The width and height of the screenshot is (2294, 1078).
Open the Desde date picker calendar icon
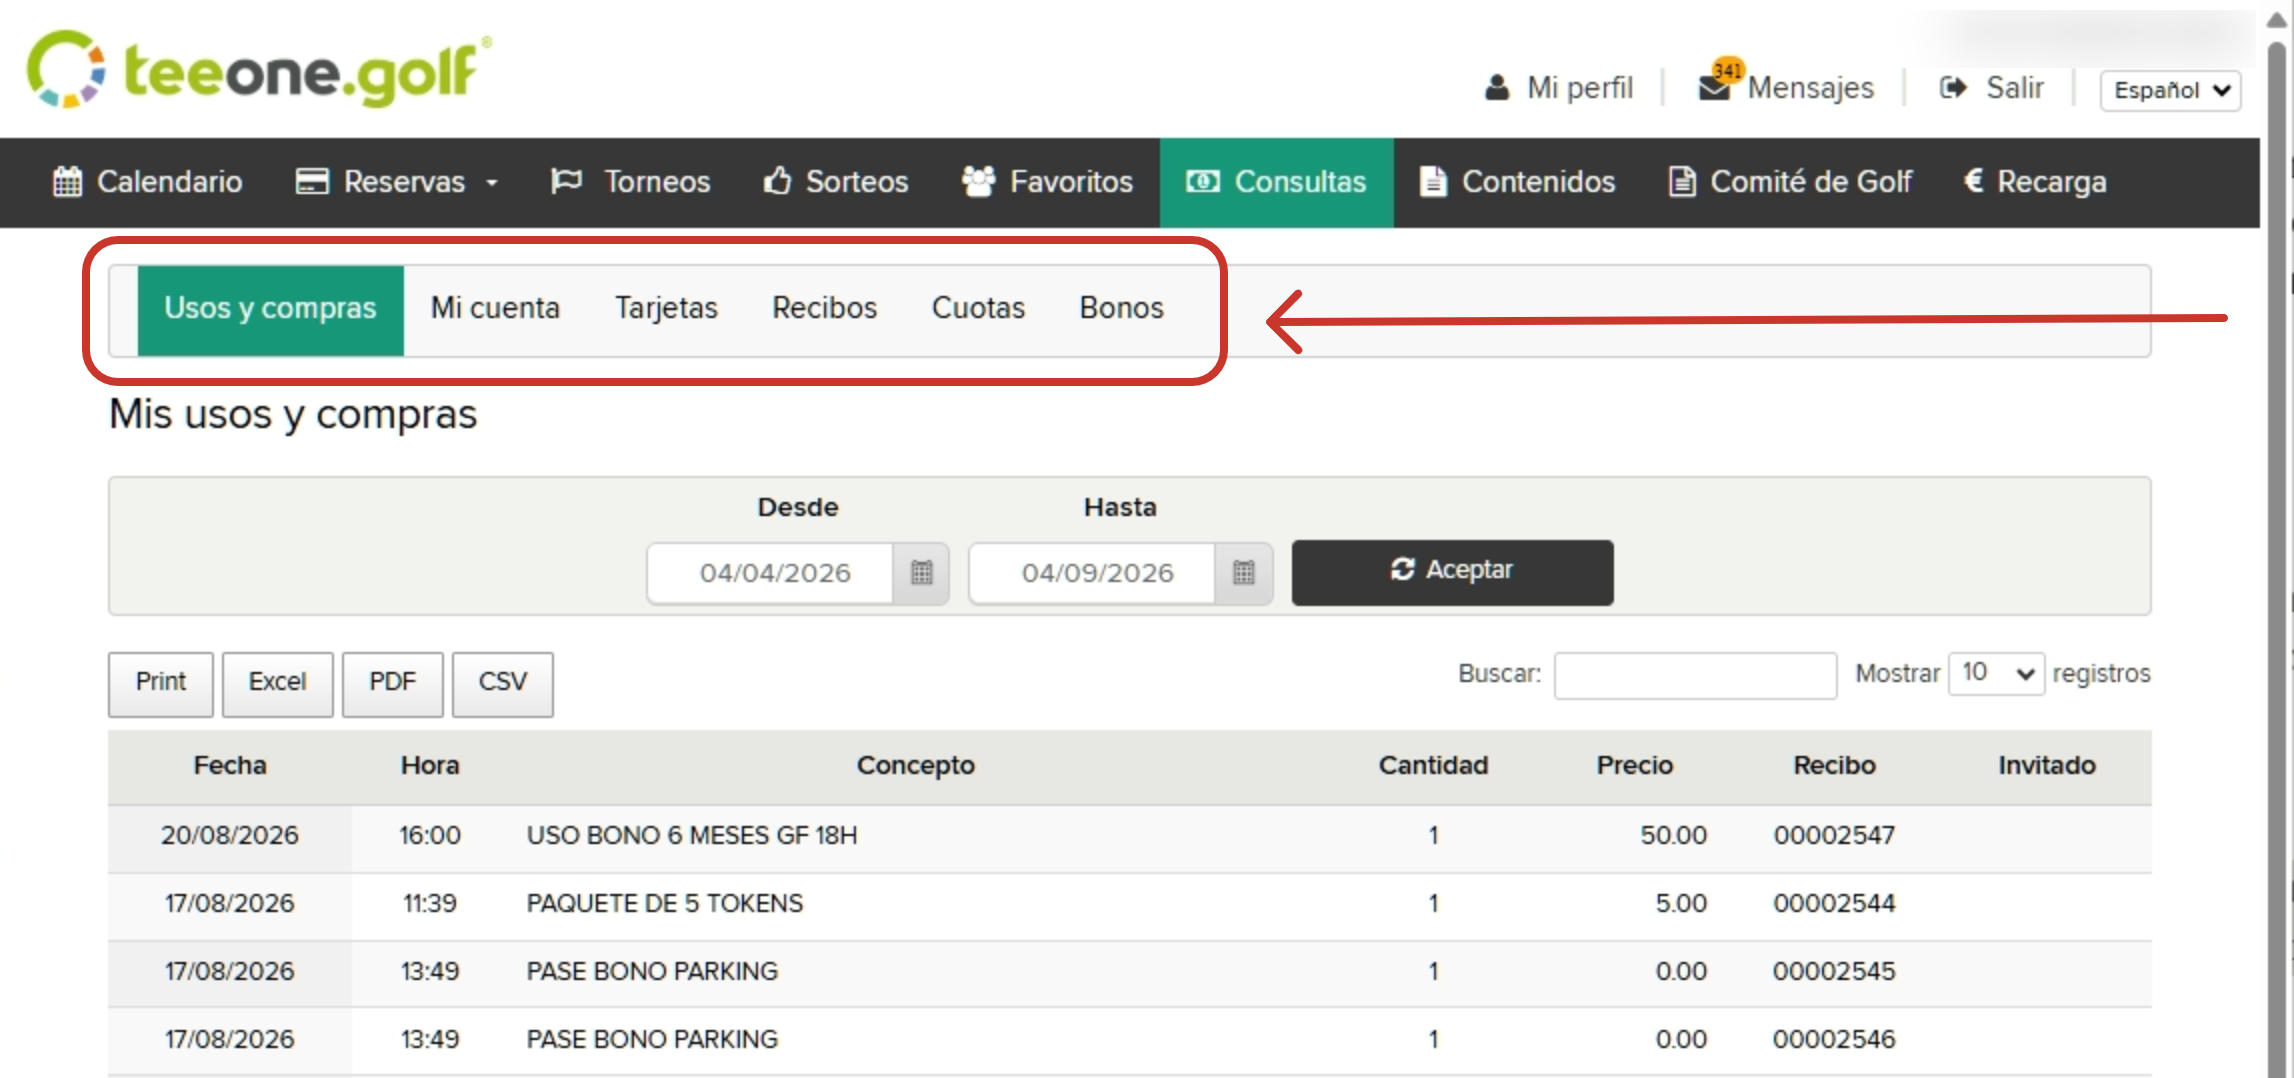click(921, 573)
